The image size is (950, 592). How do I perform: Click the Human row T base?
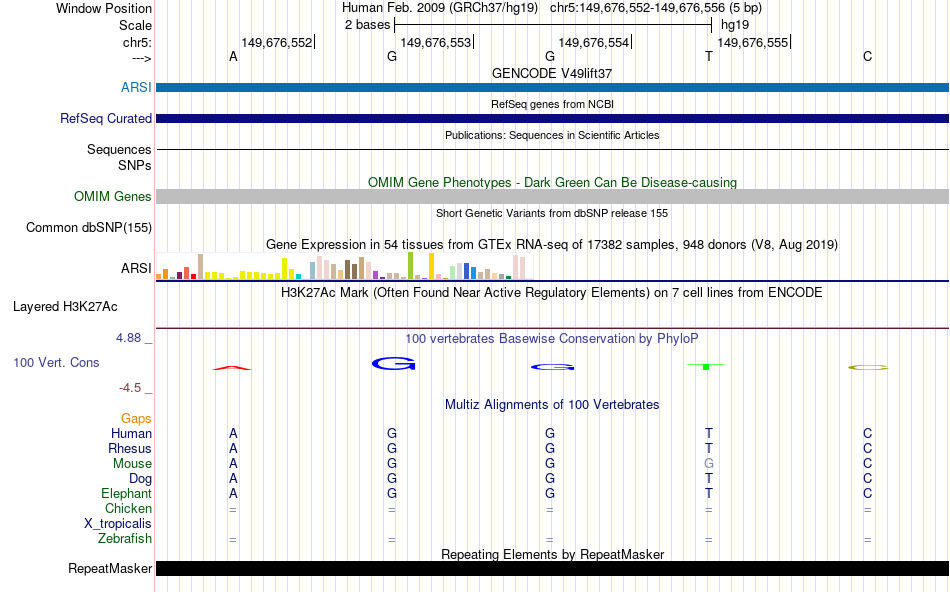pyautogui.click(x=709, y=434)
